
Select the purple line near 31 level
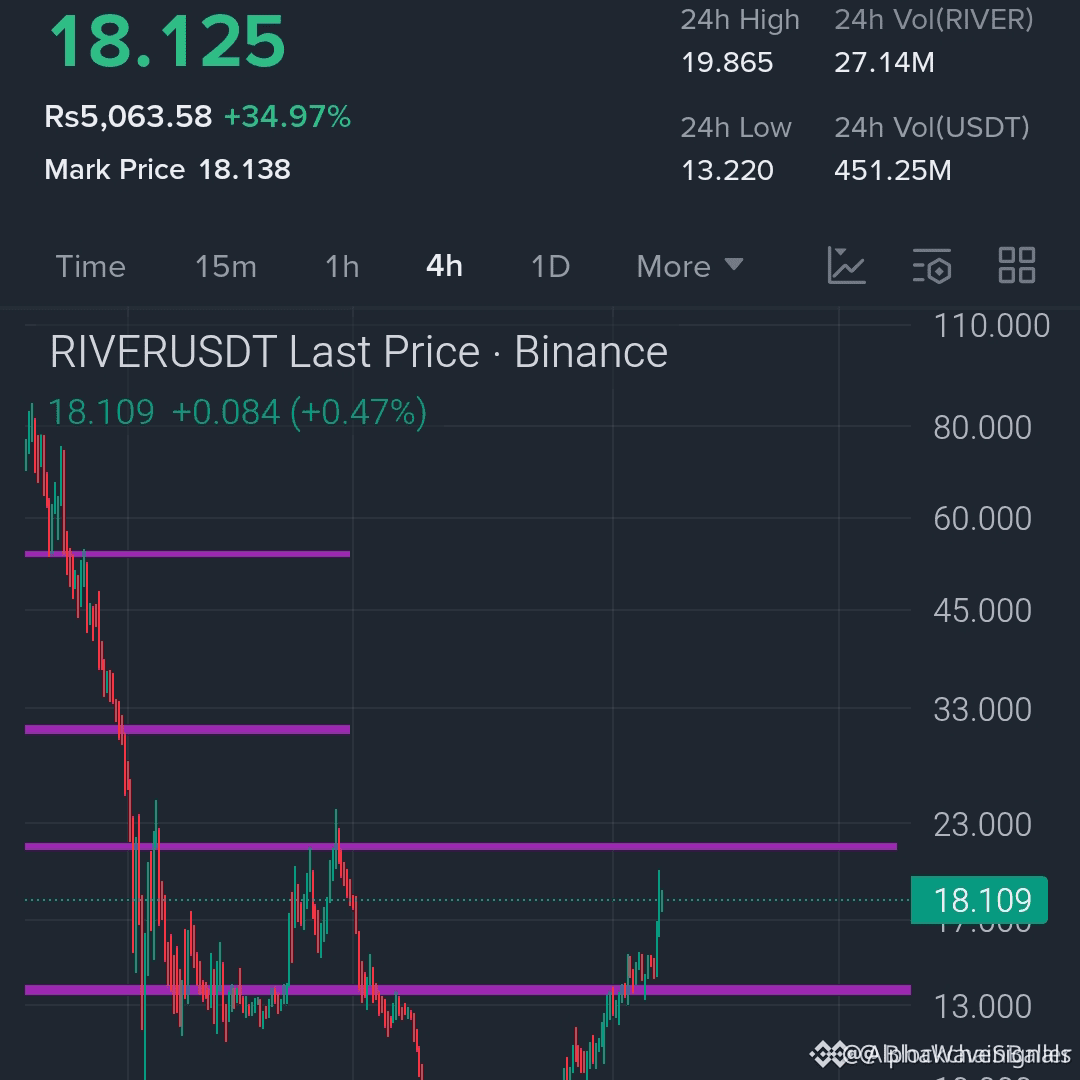[187, 729]
